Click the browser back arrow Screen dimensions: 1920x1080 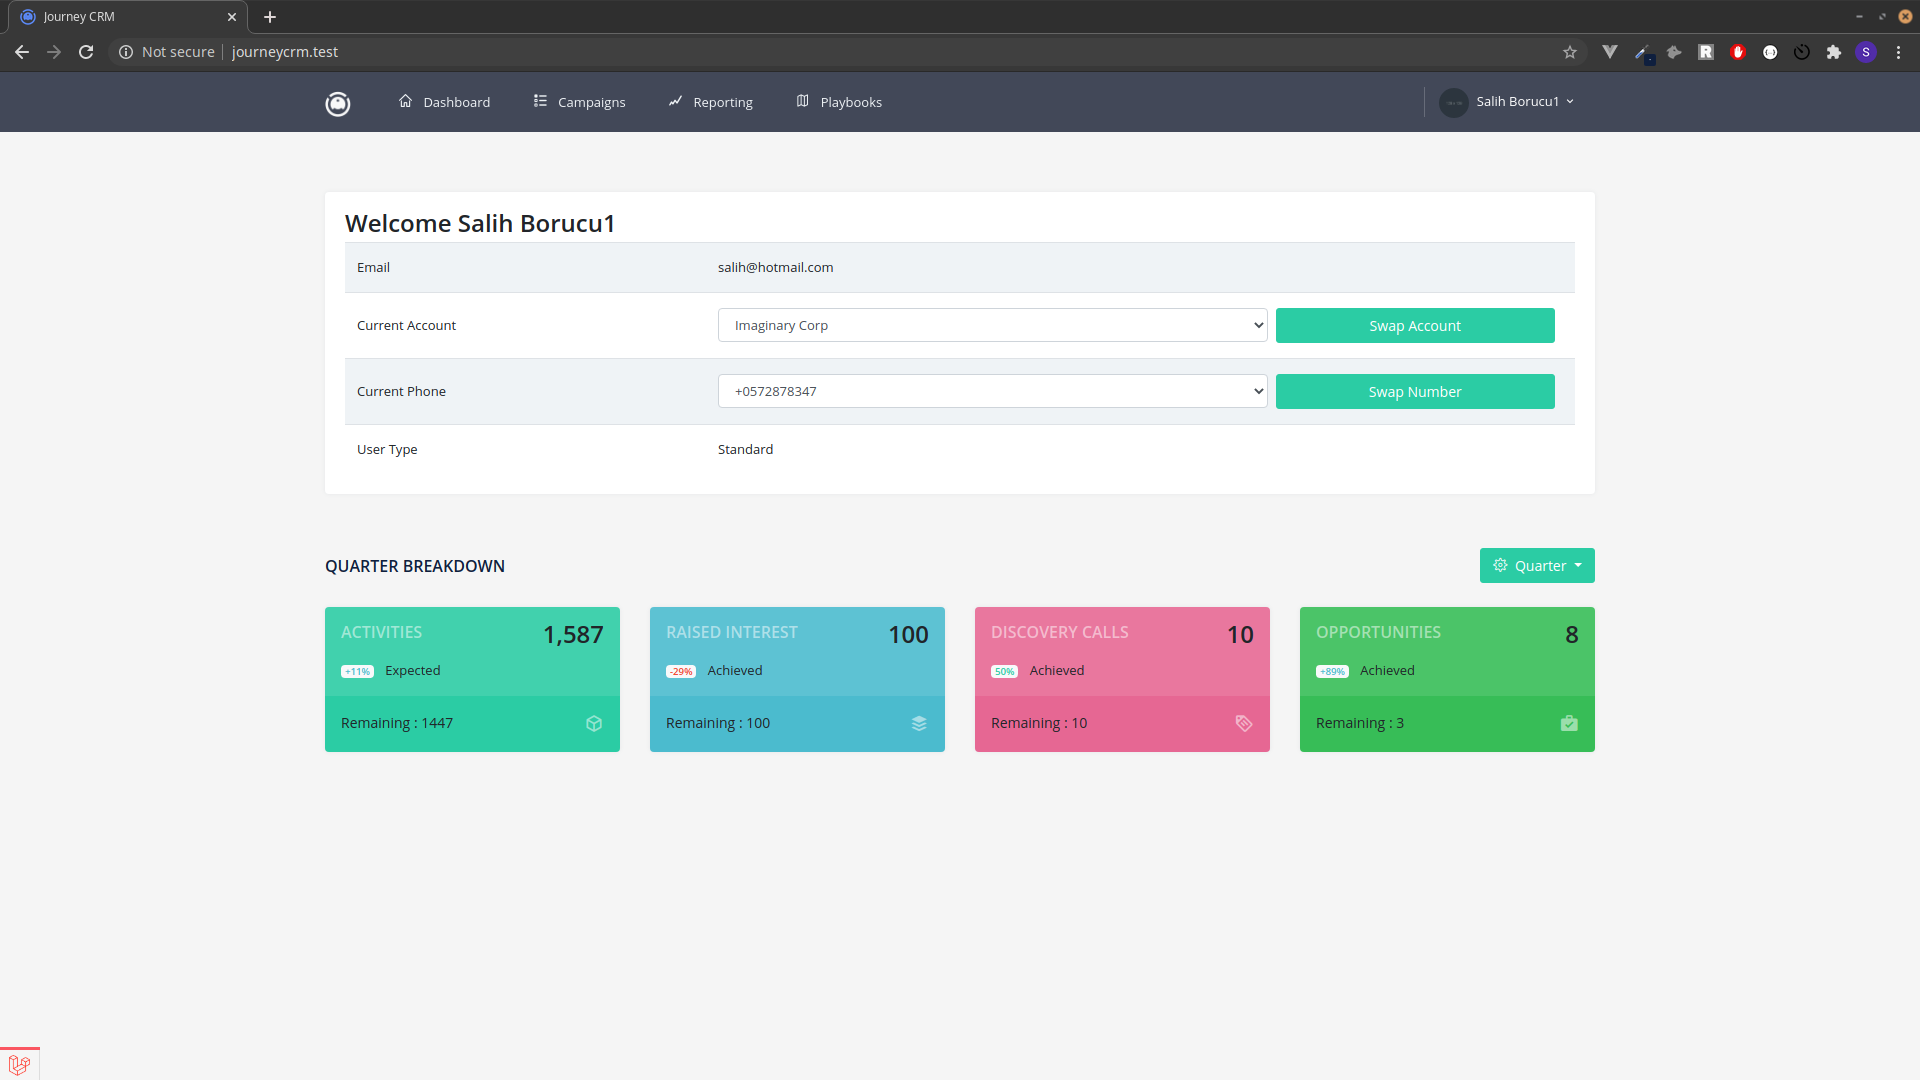tap(22, 52)
